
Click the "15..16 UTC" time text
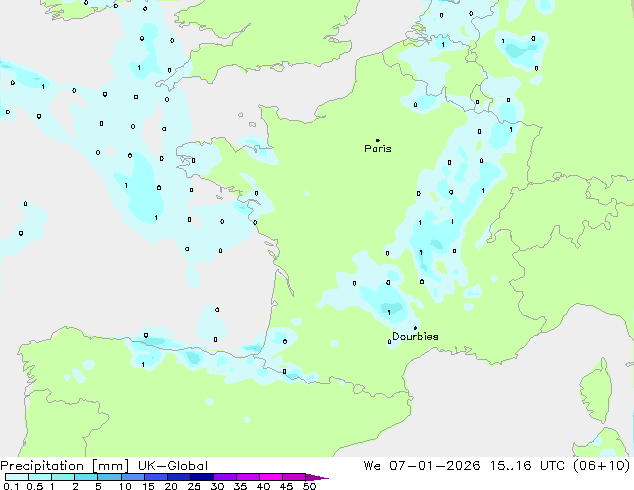coord(526,466)
